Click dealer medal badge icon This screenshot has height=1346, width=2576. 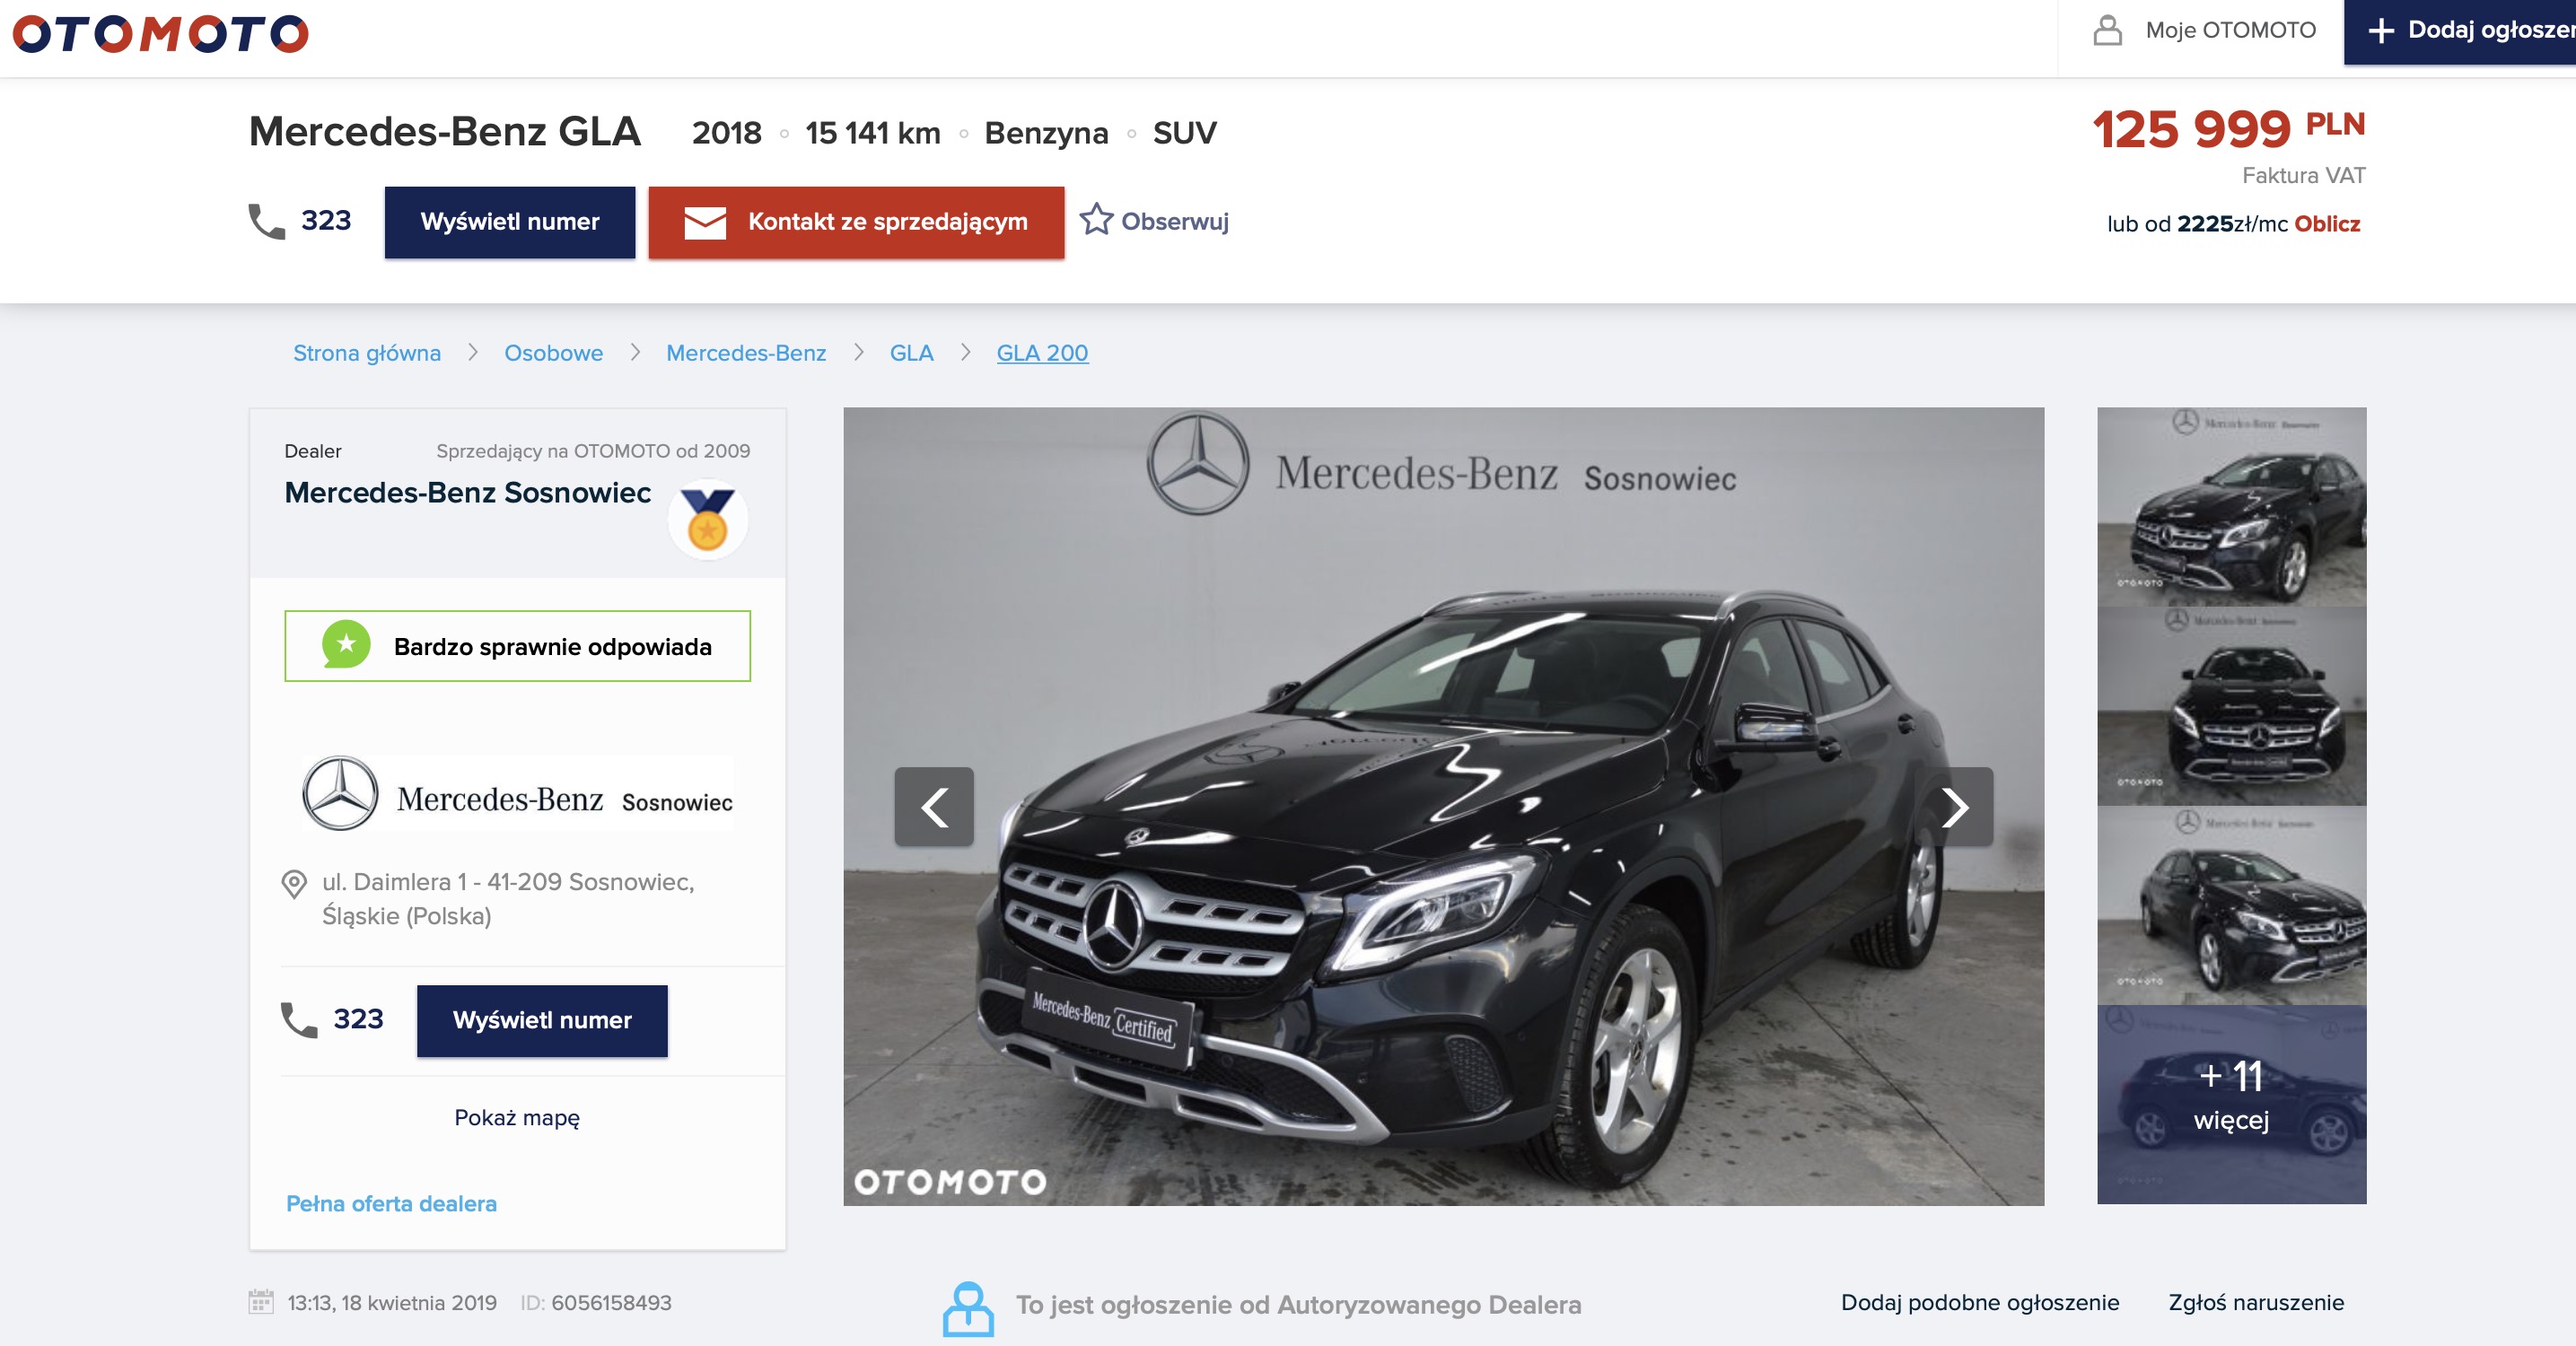[x=708, y=520]
